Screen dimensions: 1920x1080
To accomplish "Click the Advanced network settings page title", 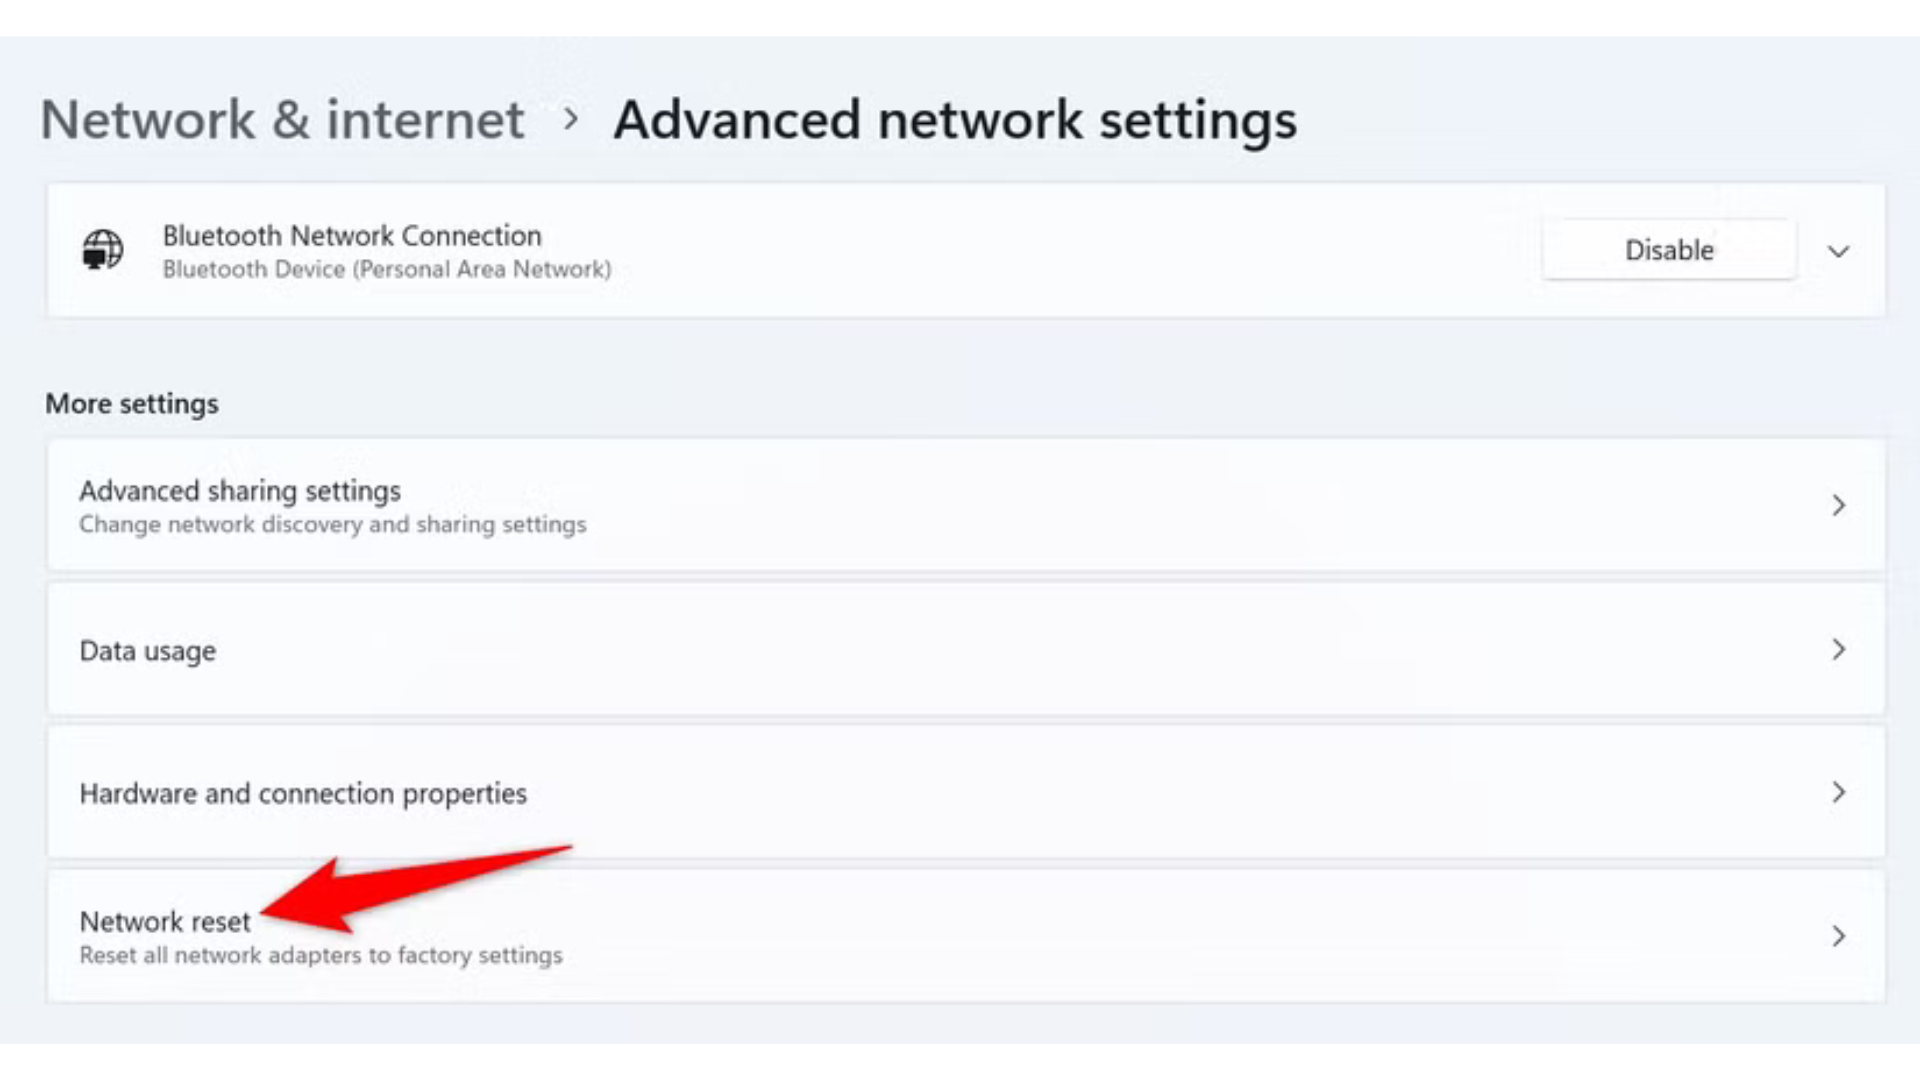I will click(x=955, y=120).
